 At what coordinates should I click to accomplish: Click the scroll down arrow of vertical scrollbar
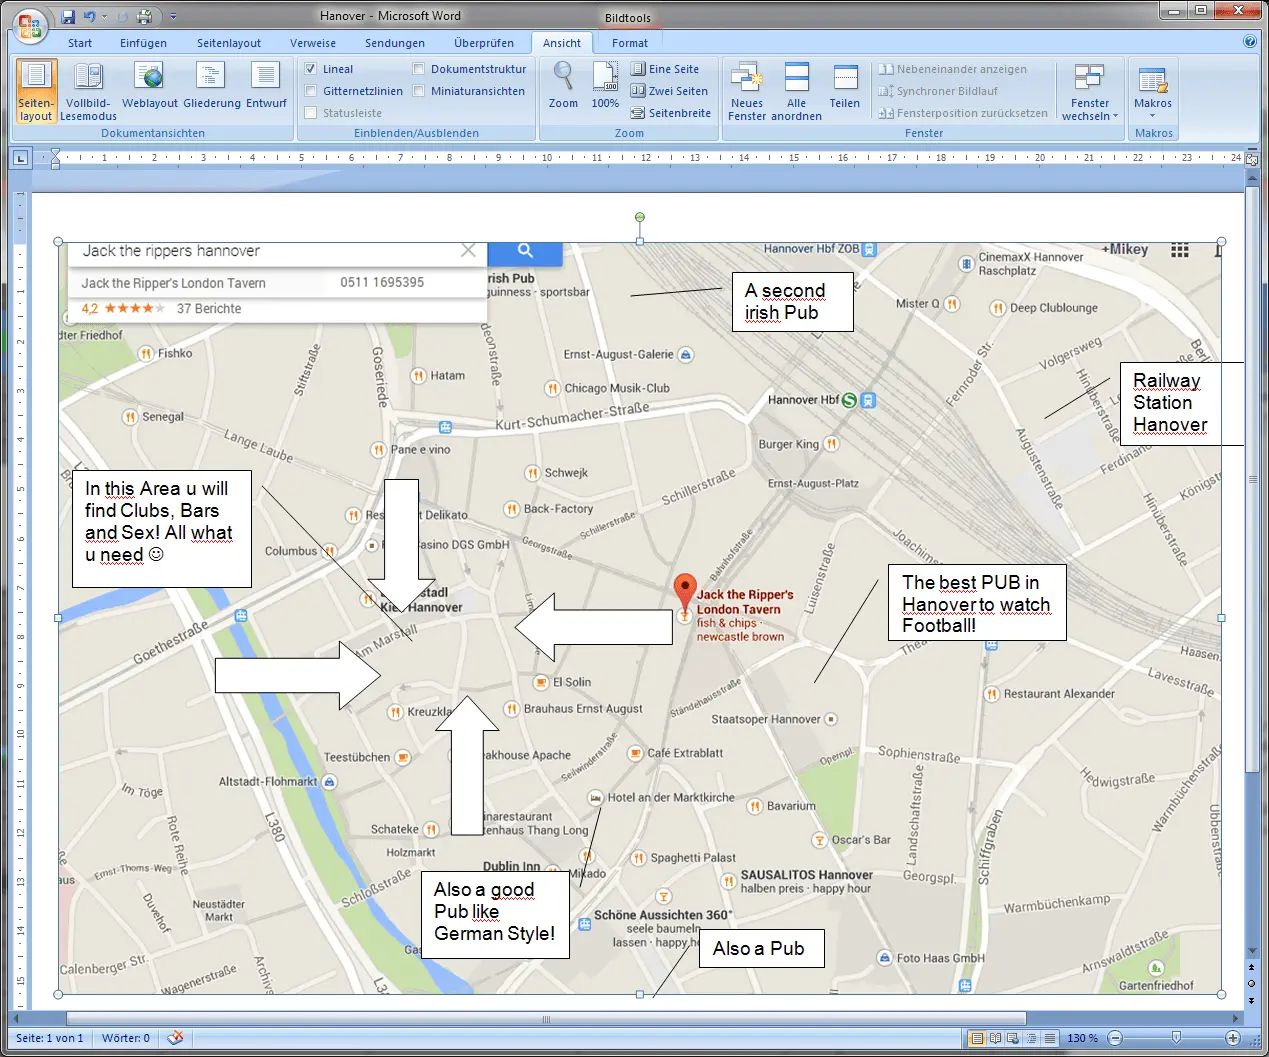(1252, 952)
